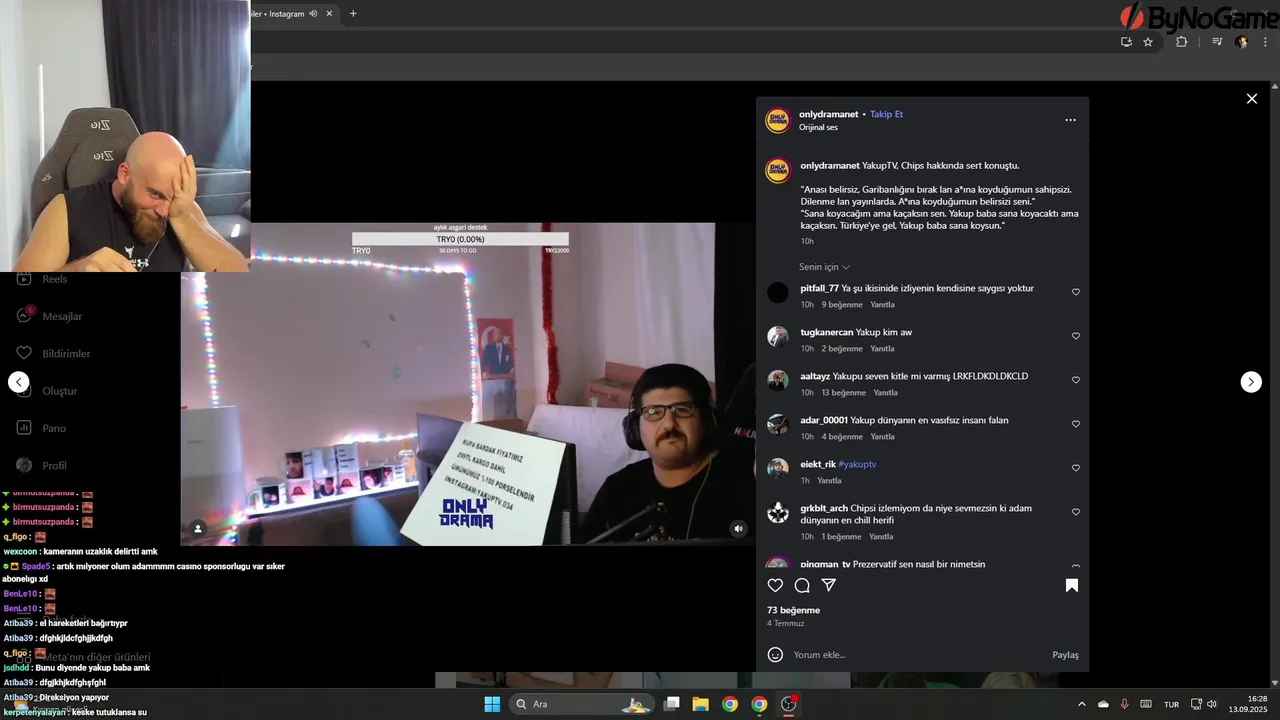This screenshot has height=720, width=1280.
Task: Like aaltayz's comment
Action: pos(1076,380)
